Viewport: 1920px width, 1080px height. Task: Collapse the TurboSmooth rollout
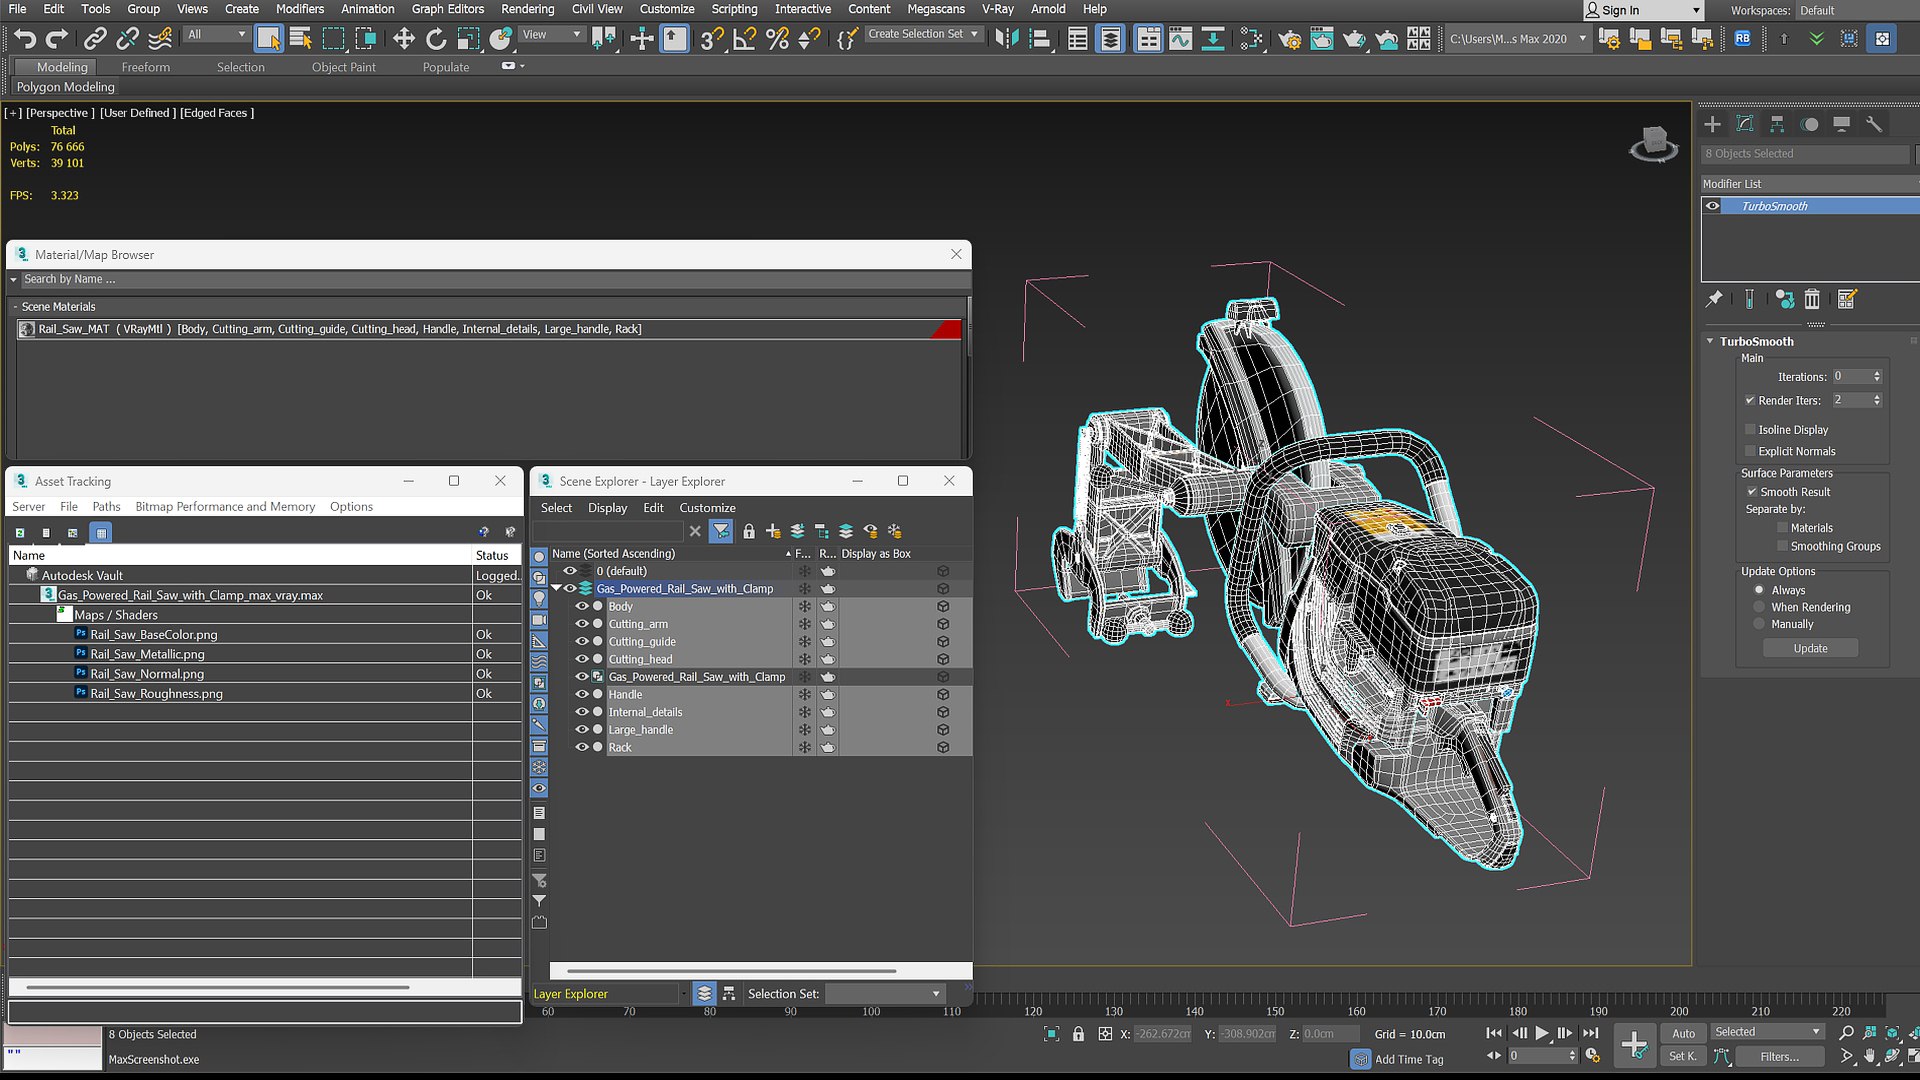pos(1710,341)
